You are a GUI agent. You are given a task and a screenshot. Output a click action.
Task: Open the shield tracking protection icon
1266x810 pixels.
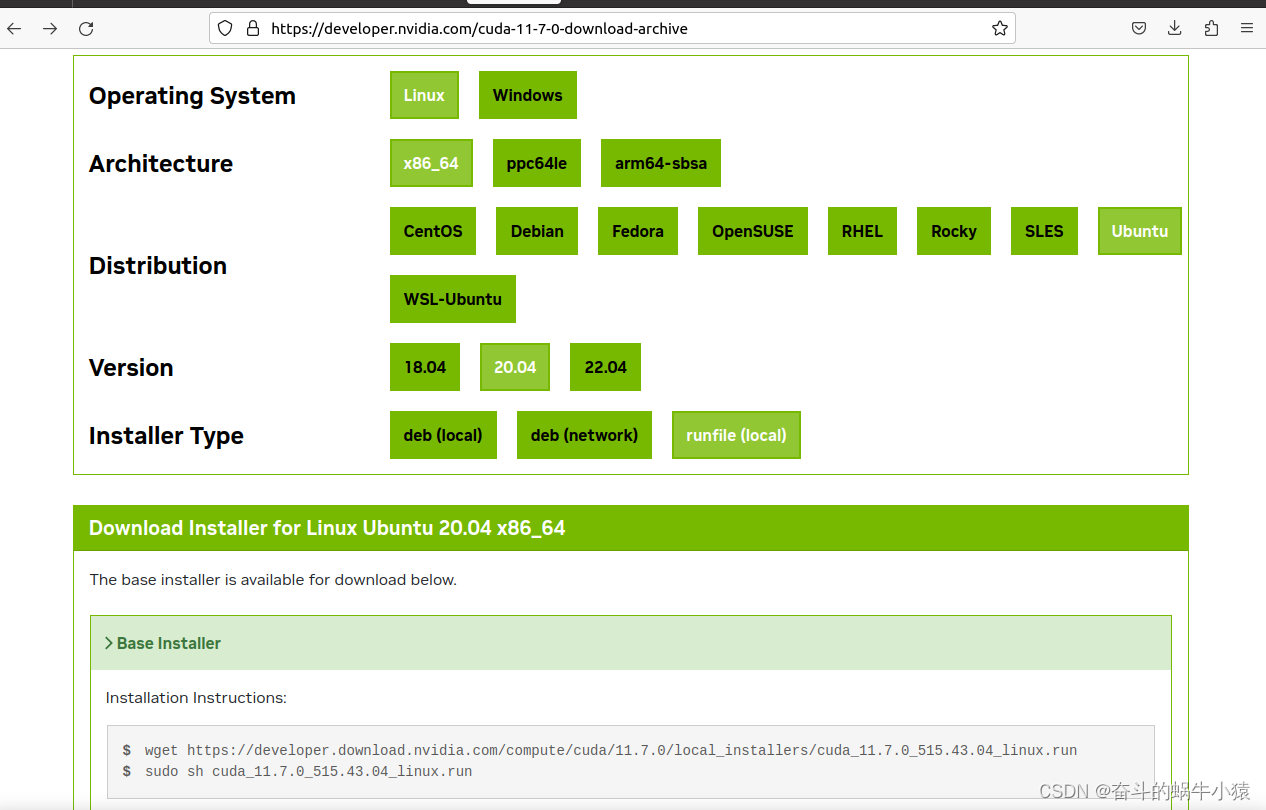click(225, 29)
